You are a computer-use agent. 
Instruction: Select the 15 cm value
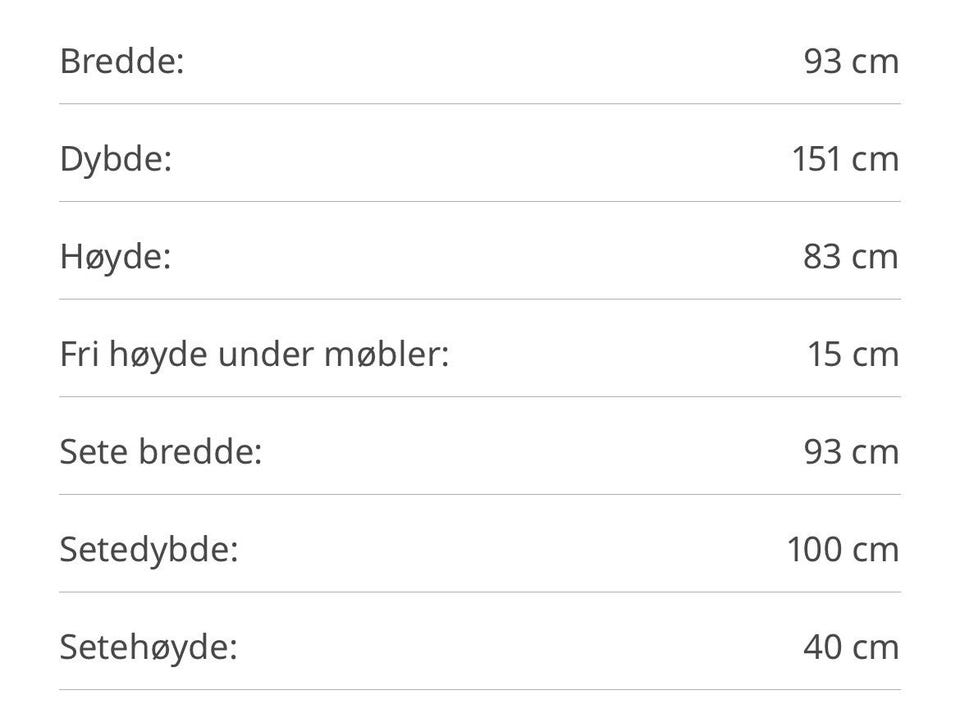pyautogui.click(x=853, y=354)
